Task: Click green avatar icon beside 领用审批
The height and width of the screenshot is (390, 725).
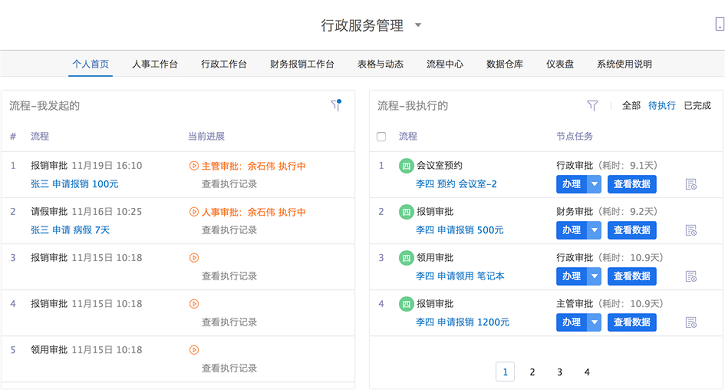Action: click(406, 258)
